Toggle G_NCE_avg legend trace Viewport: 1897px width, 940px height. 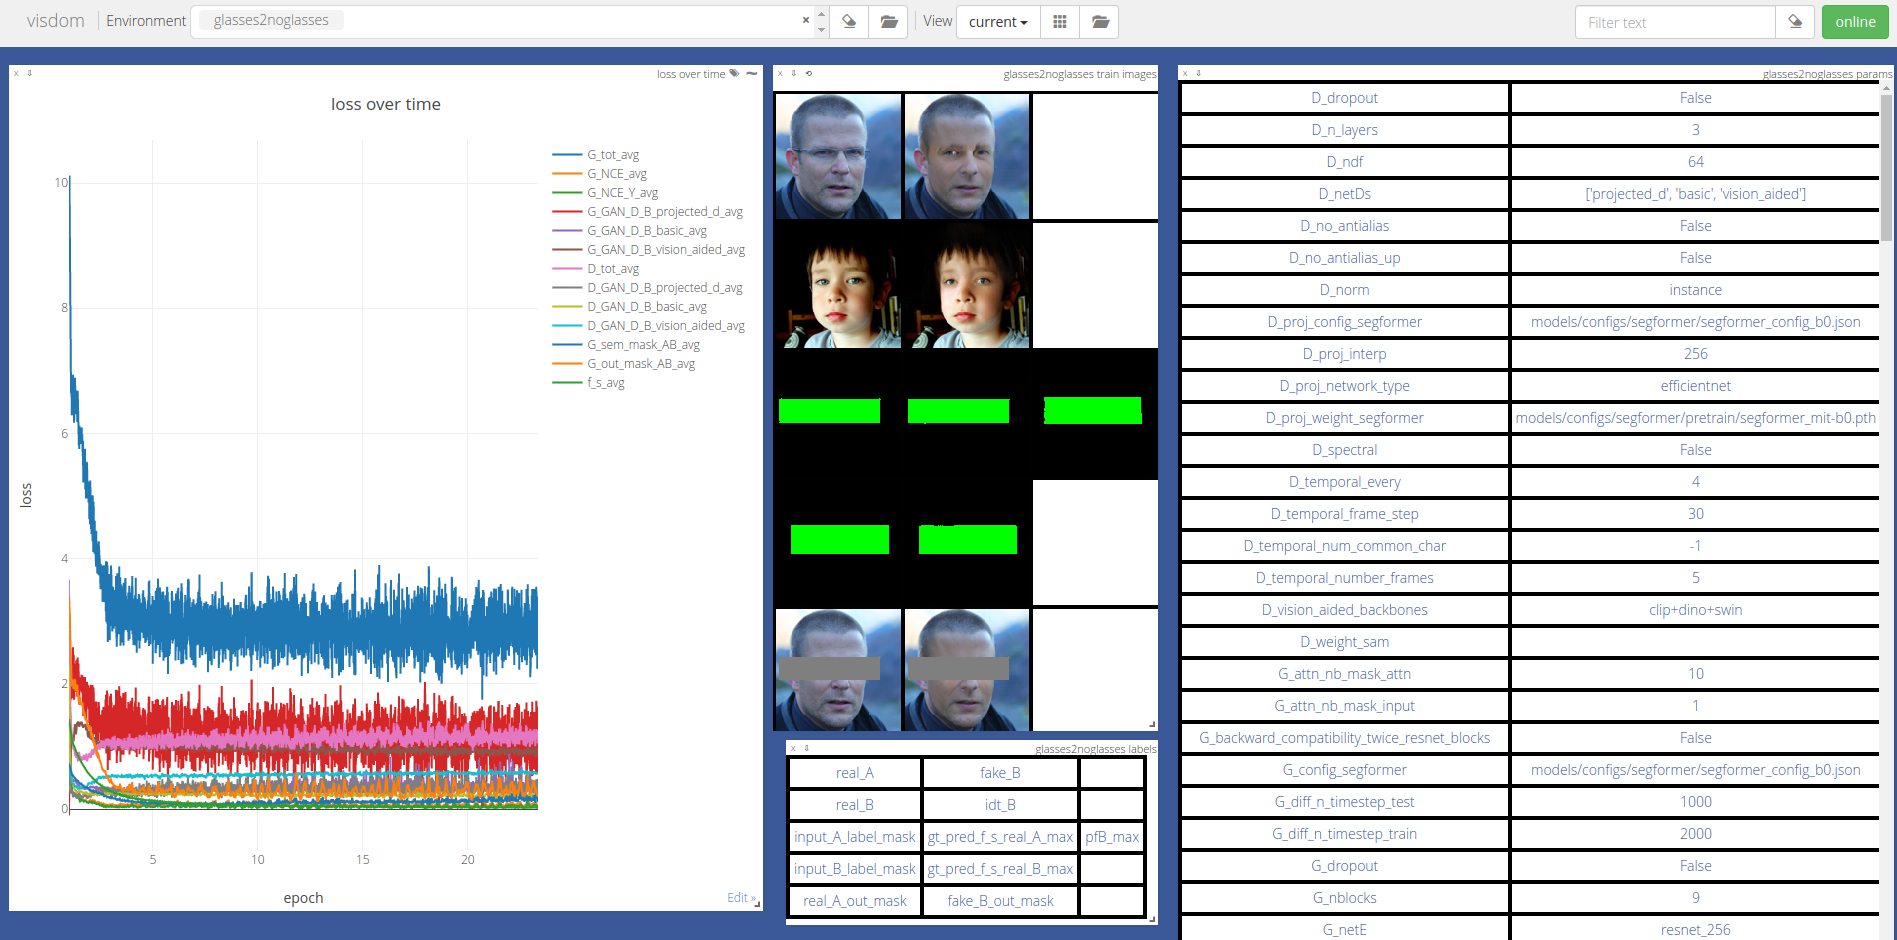point(600,174)
